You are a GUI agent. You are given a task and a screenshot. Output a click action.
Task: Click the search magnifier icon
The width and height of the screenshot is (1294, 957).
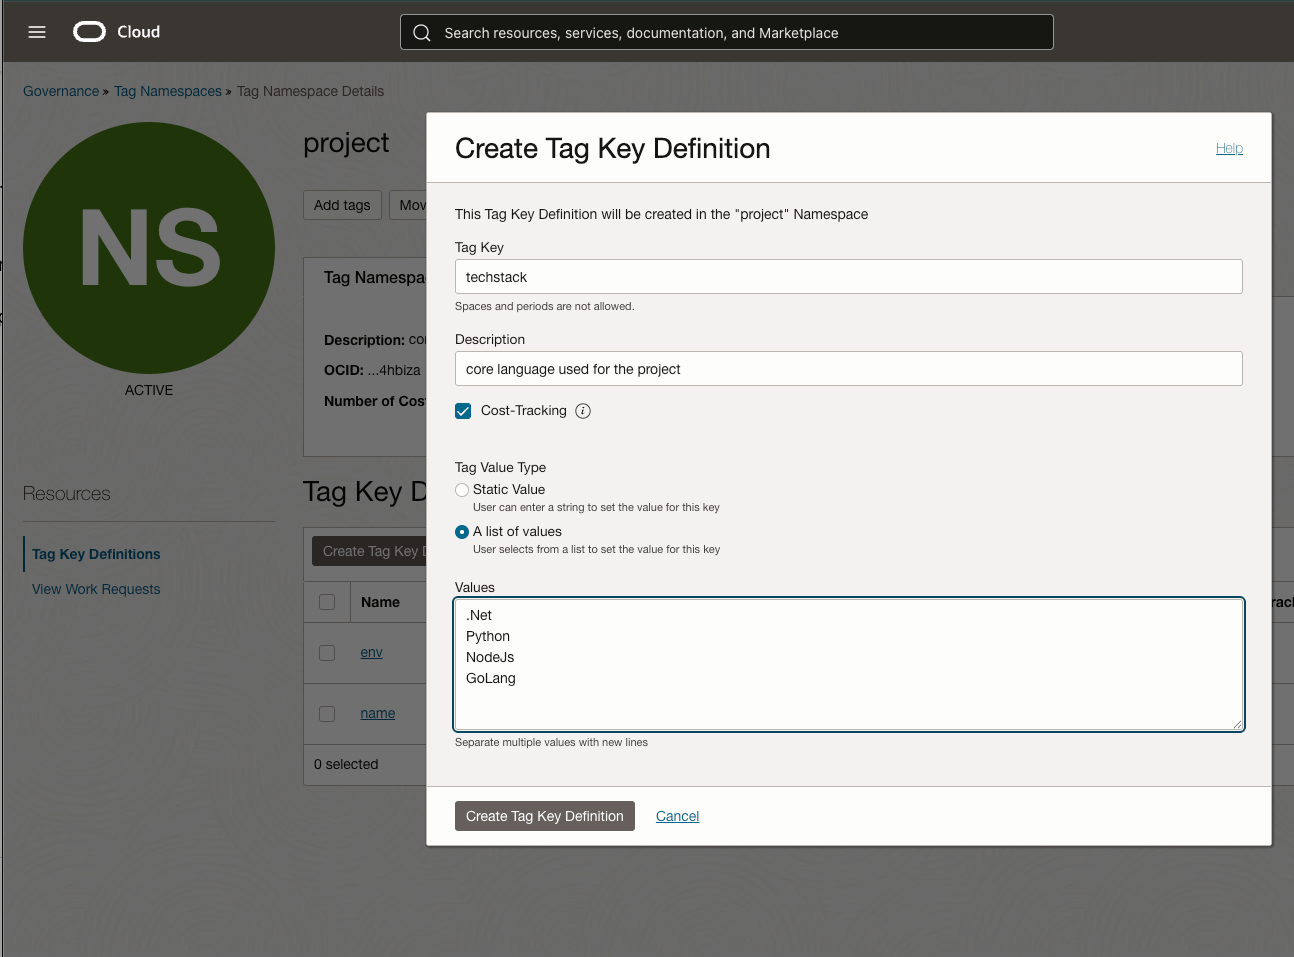pyautogui.click(x=422, y=33)
